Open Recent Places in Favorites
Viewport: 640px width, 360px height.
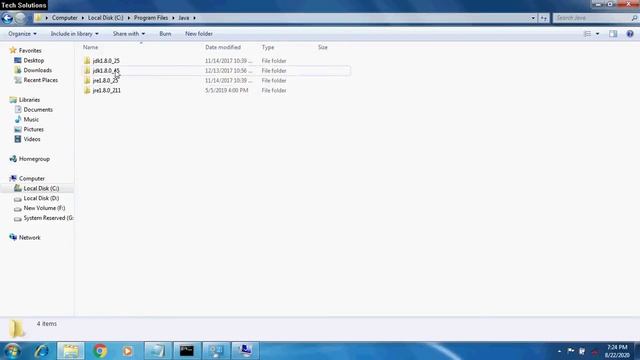[40, 80]
